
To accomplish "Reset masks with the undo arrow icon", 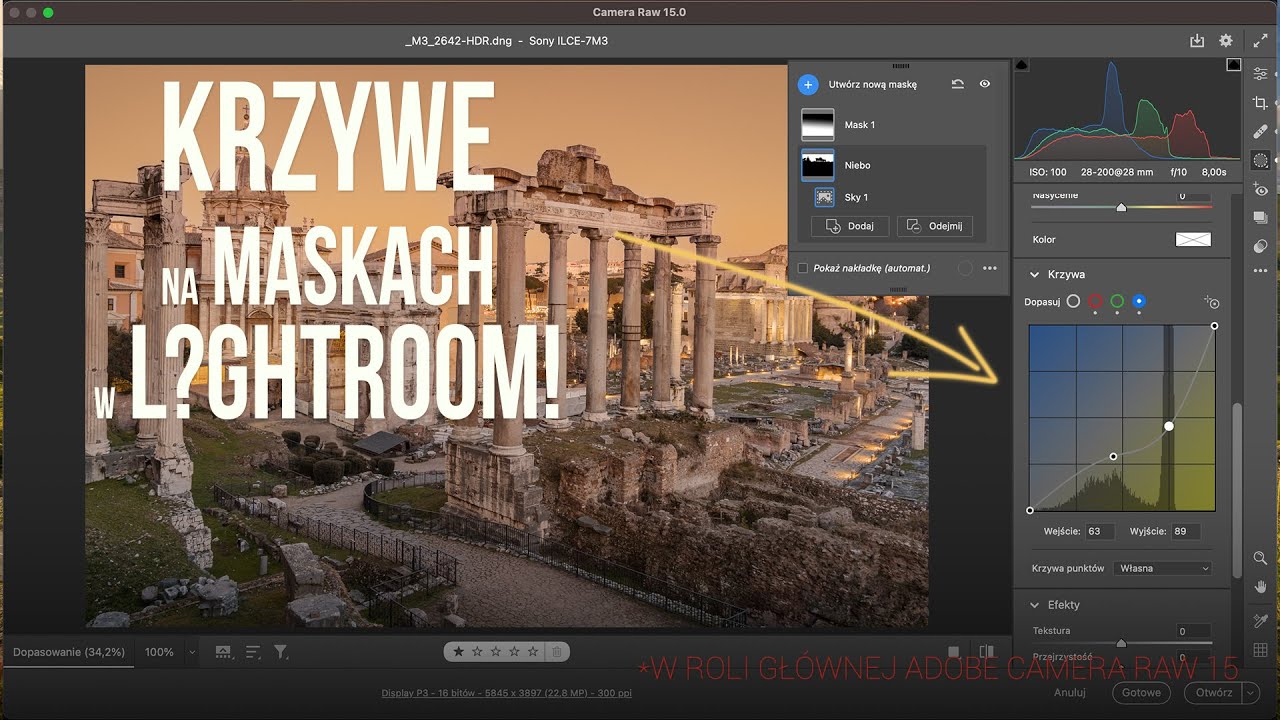I will tap(957, 85).
